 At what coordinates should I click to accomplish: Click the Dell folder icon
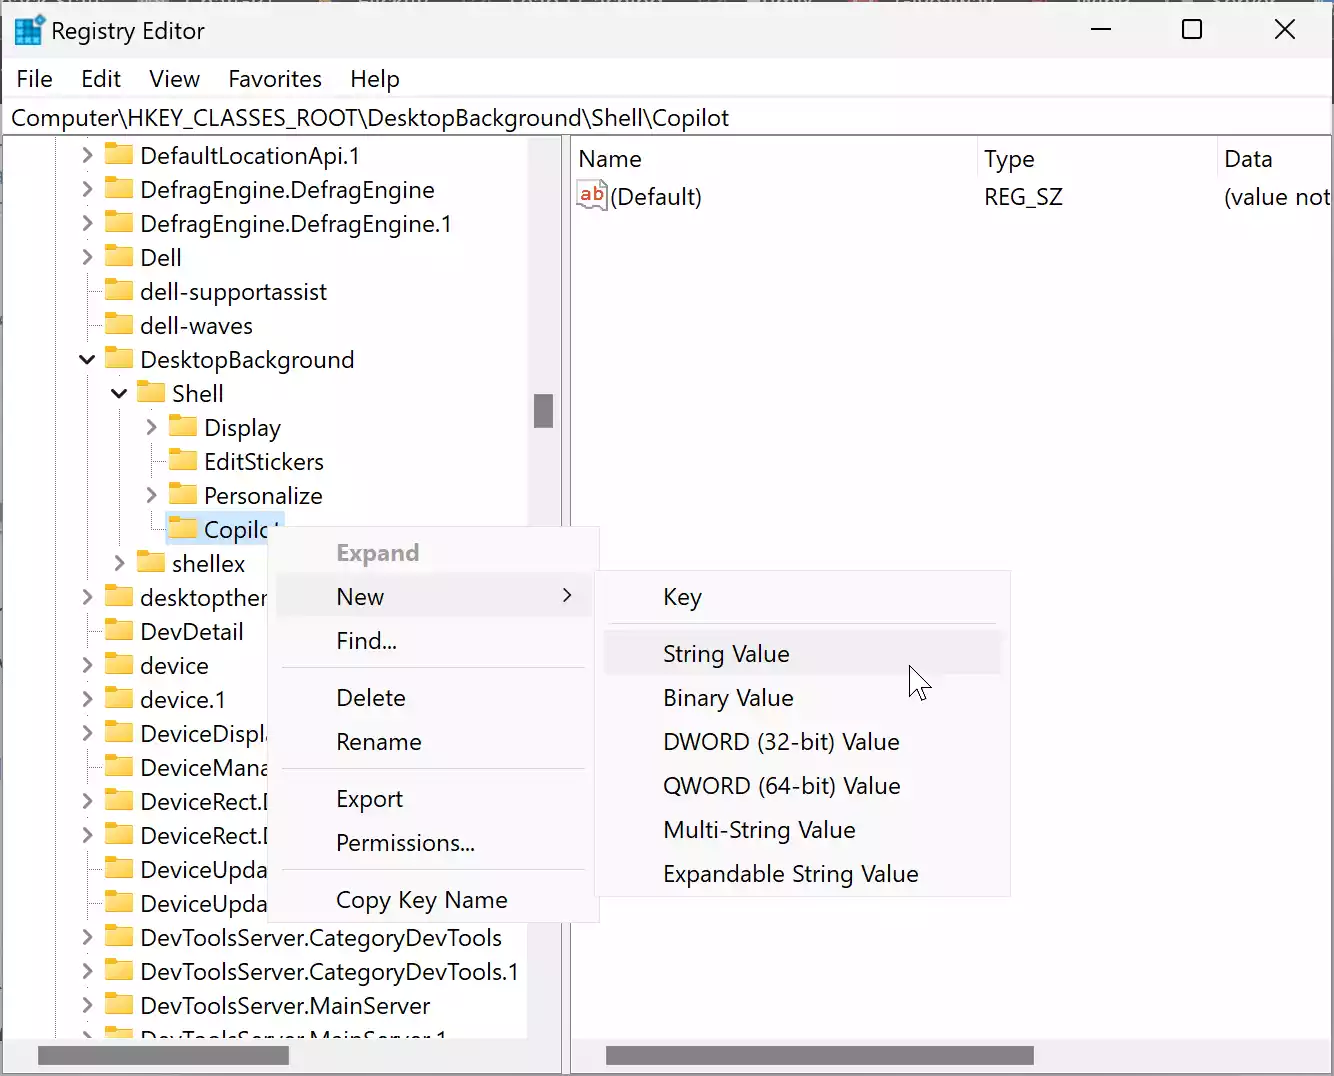point(119,257)
